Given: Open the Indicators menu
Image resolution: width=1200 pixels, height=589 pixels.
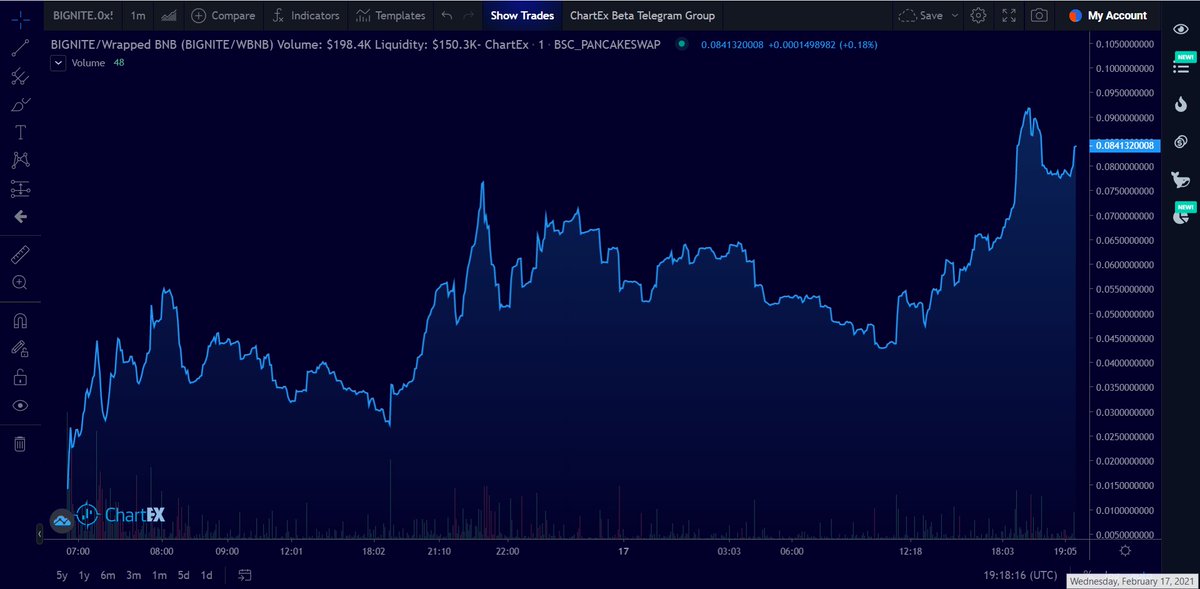Looking at the screenshot, I should [305, 16].
